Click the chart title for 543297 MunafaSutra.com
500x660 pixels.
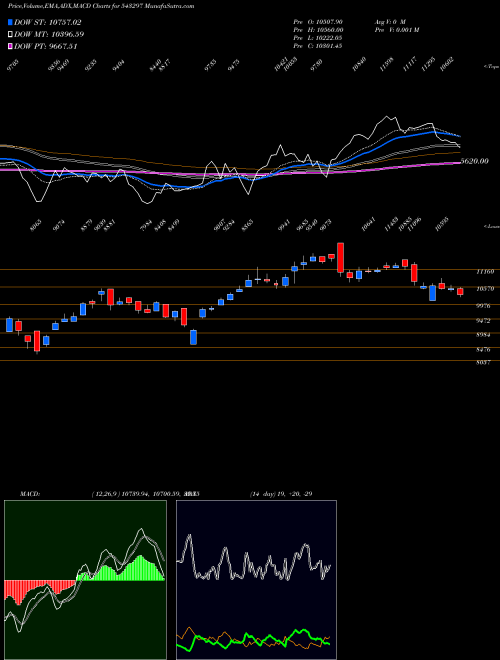(101, 7)
